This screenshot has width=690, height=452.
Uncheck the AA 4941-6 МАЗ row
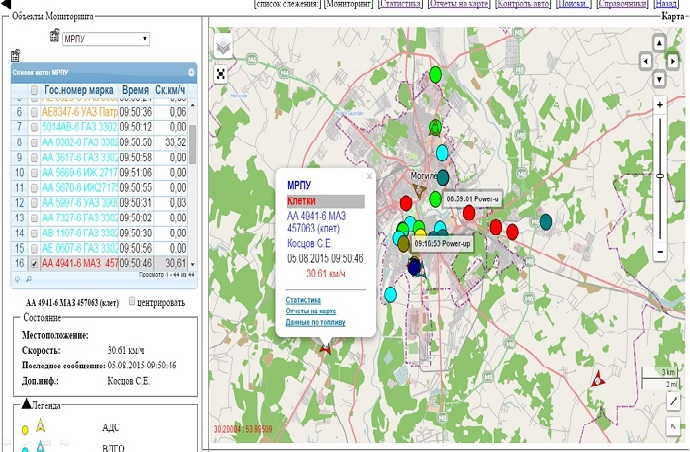tap(35, 263)
